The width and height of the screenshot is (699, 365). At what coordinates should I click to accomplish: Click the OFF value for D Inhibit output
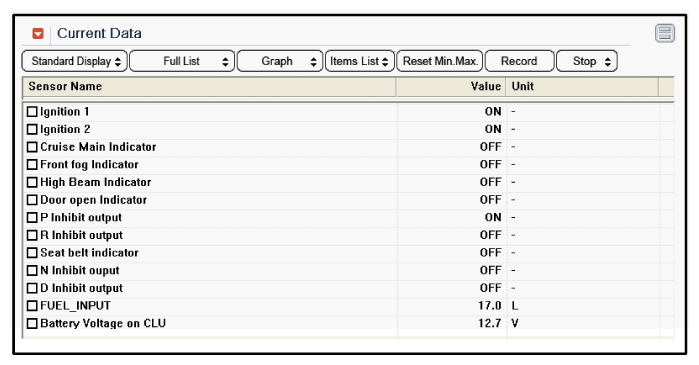click(x=491, y=288)
